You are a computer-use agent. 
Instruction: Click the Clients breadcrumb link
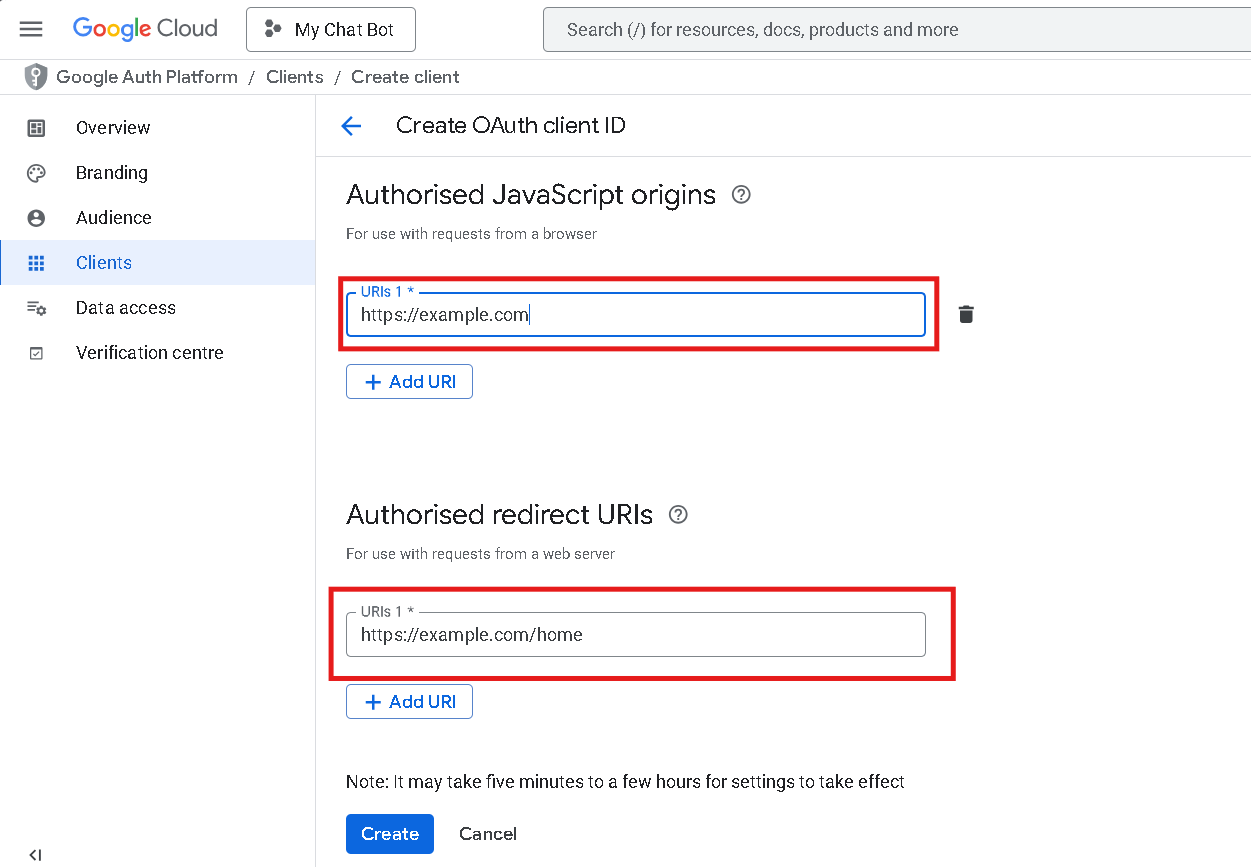point(295,77)
